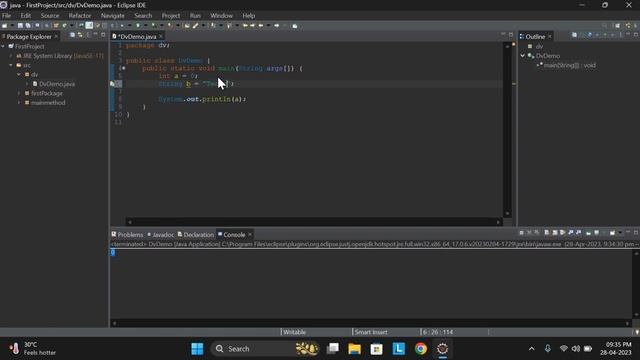Toggle Word Wrap in Console toolbar
This screenshot has height=360, width=640.
coord(562,233)
